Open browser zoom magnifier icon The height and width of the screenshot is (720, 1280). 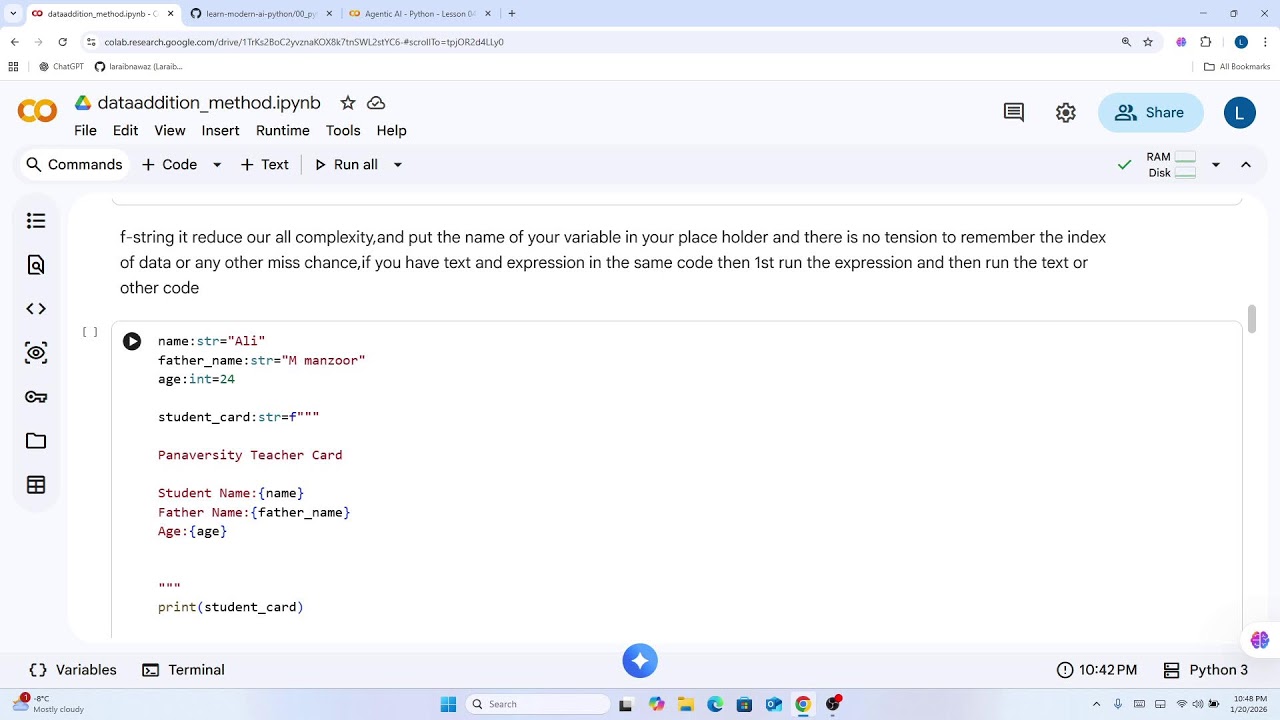click(1126, 42)
